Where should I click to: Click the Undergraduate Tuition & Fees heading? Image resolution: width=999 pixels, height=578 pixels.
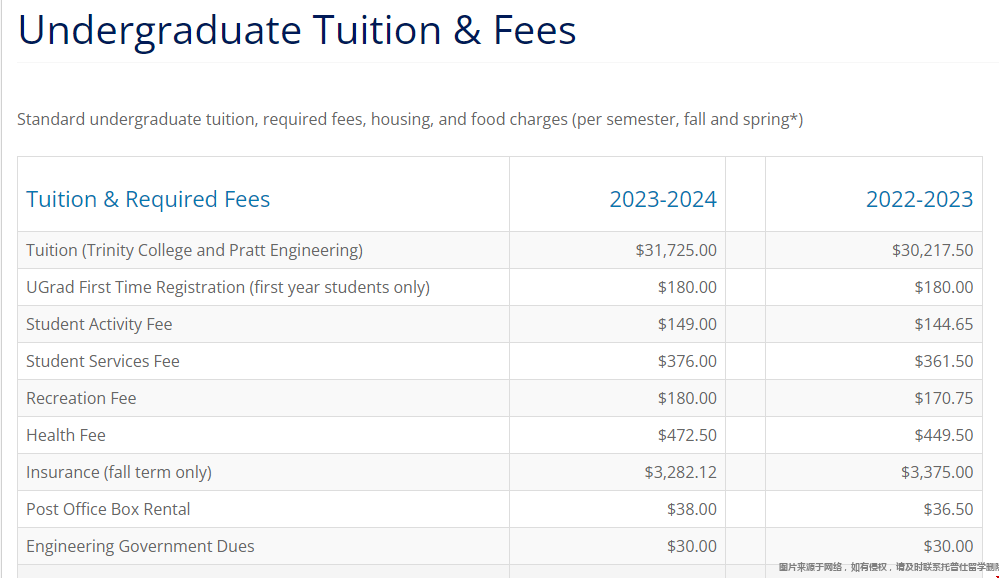(297, 31)
